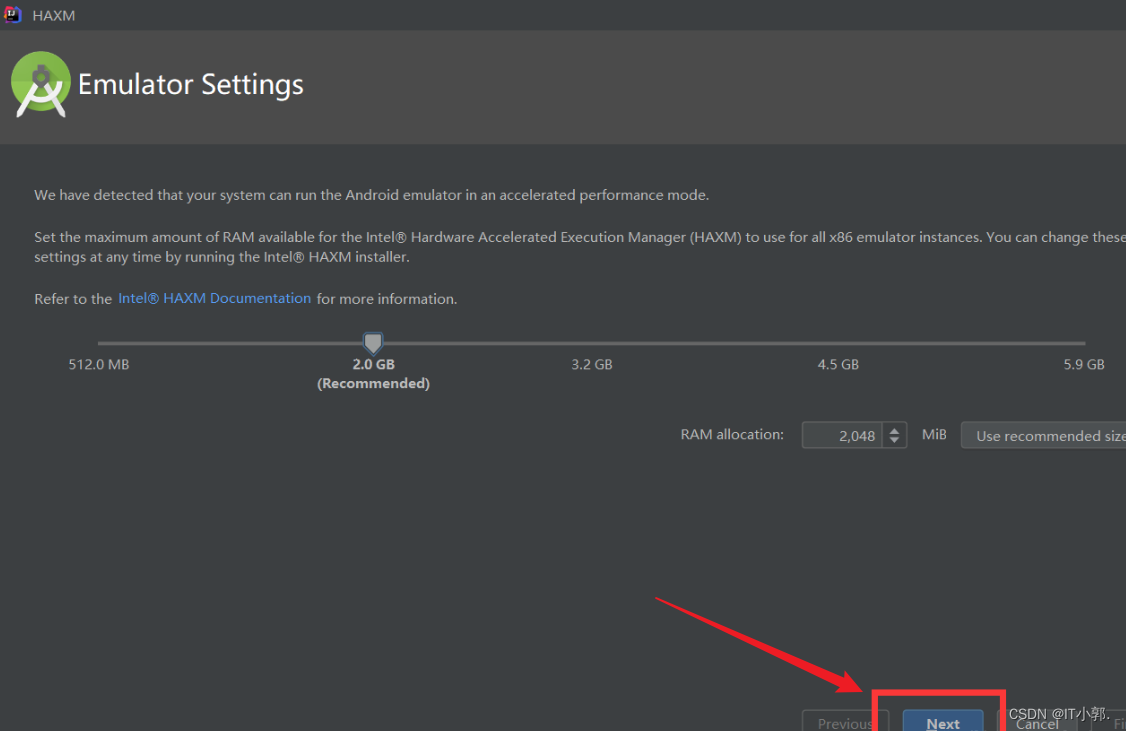Decrease RAM allocation with the down arrow

tap(894, 440)
